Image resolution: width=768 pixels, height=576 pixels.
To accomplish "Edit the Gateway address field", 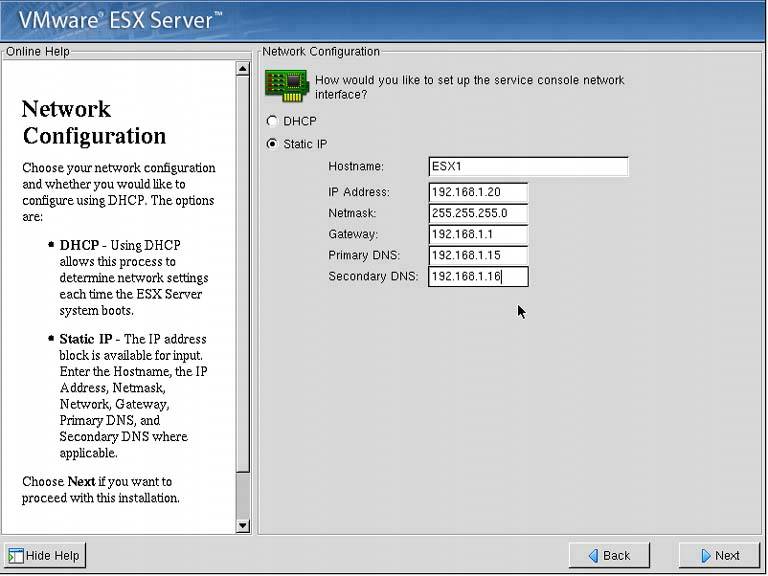I will (477, 234).
